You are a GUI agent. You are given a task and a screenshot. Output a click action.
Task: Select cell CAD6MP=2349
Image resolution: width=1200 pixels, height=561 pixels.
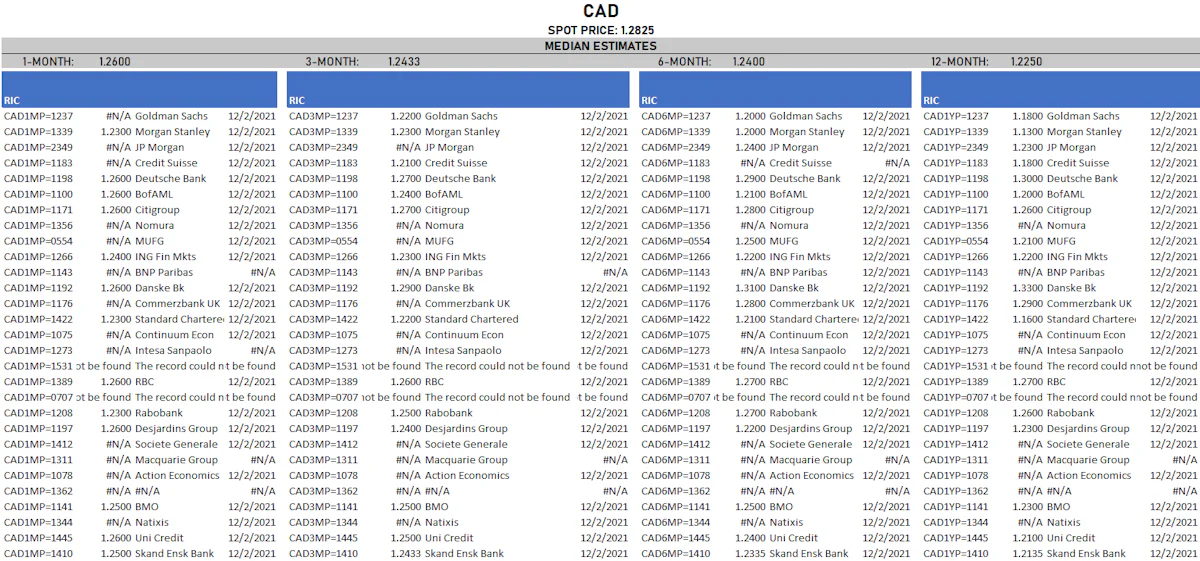coord(676,148)
